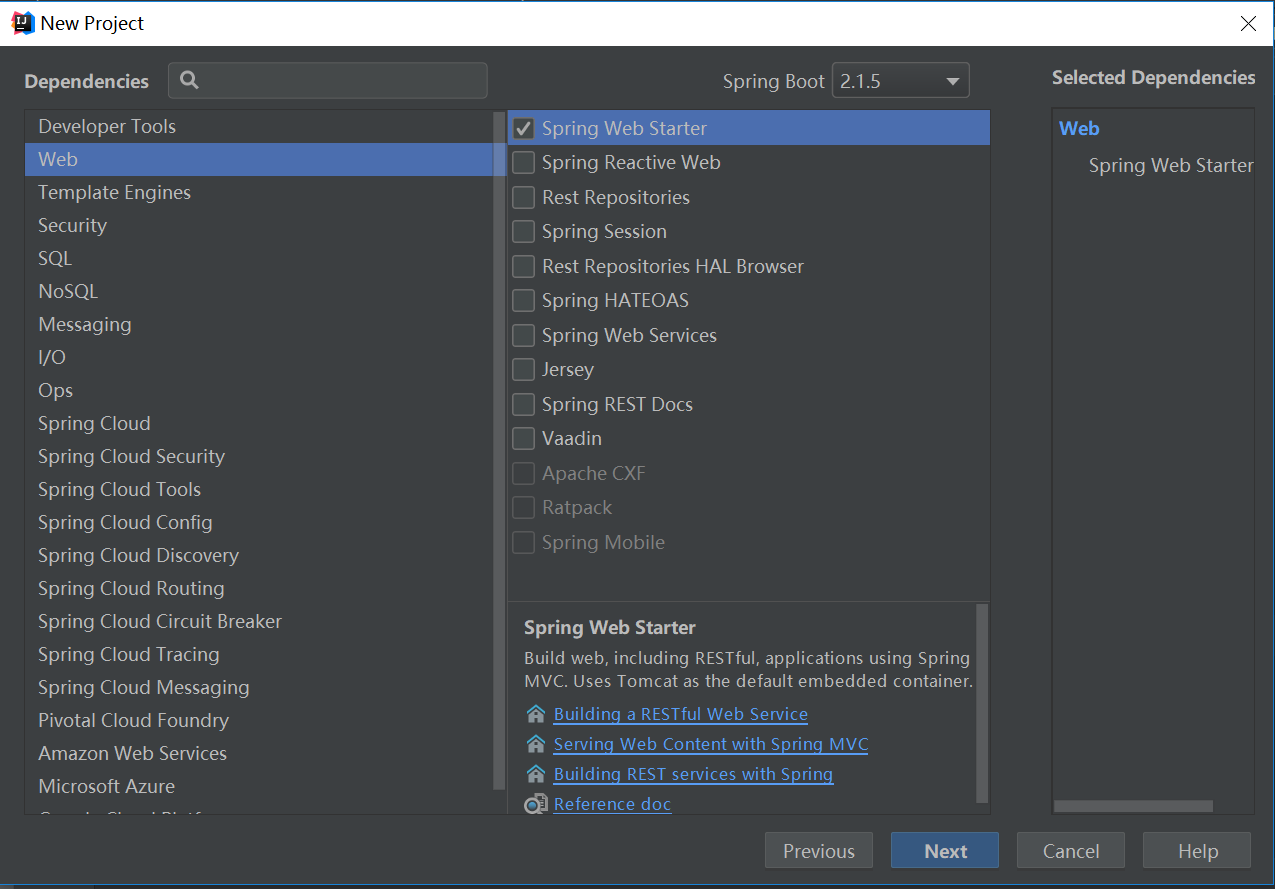Click the dependencies search field

click(328, 81)
